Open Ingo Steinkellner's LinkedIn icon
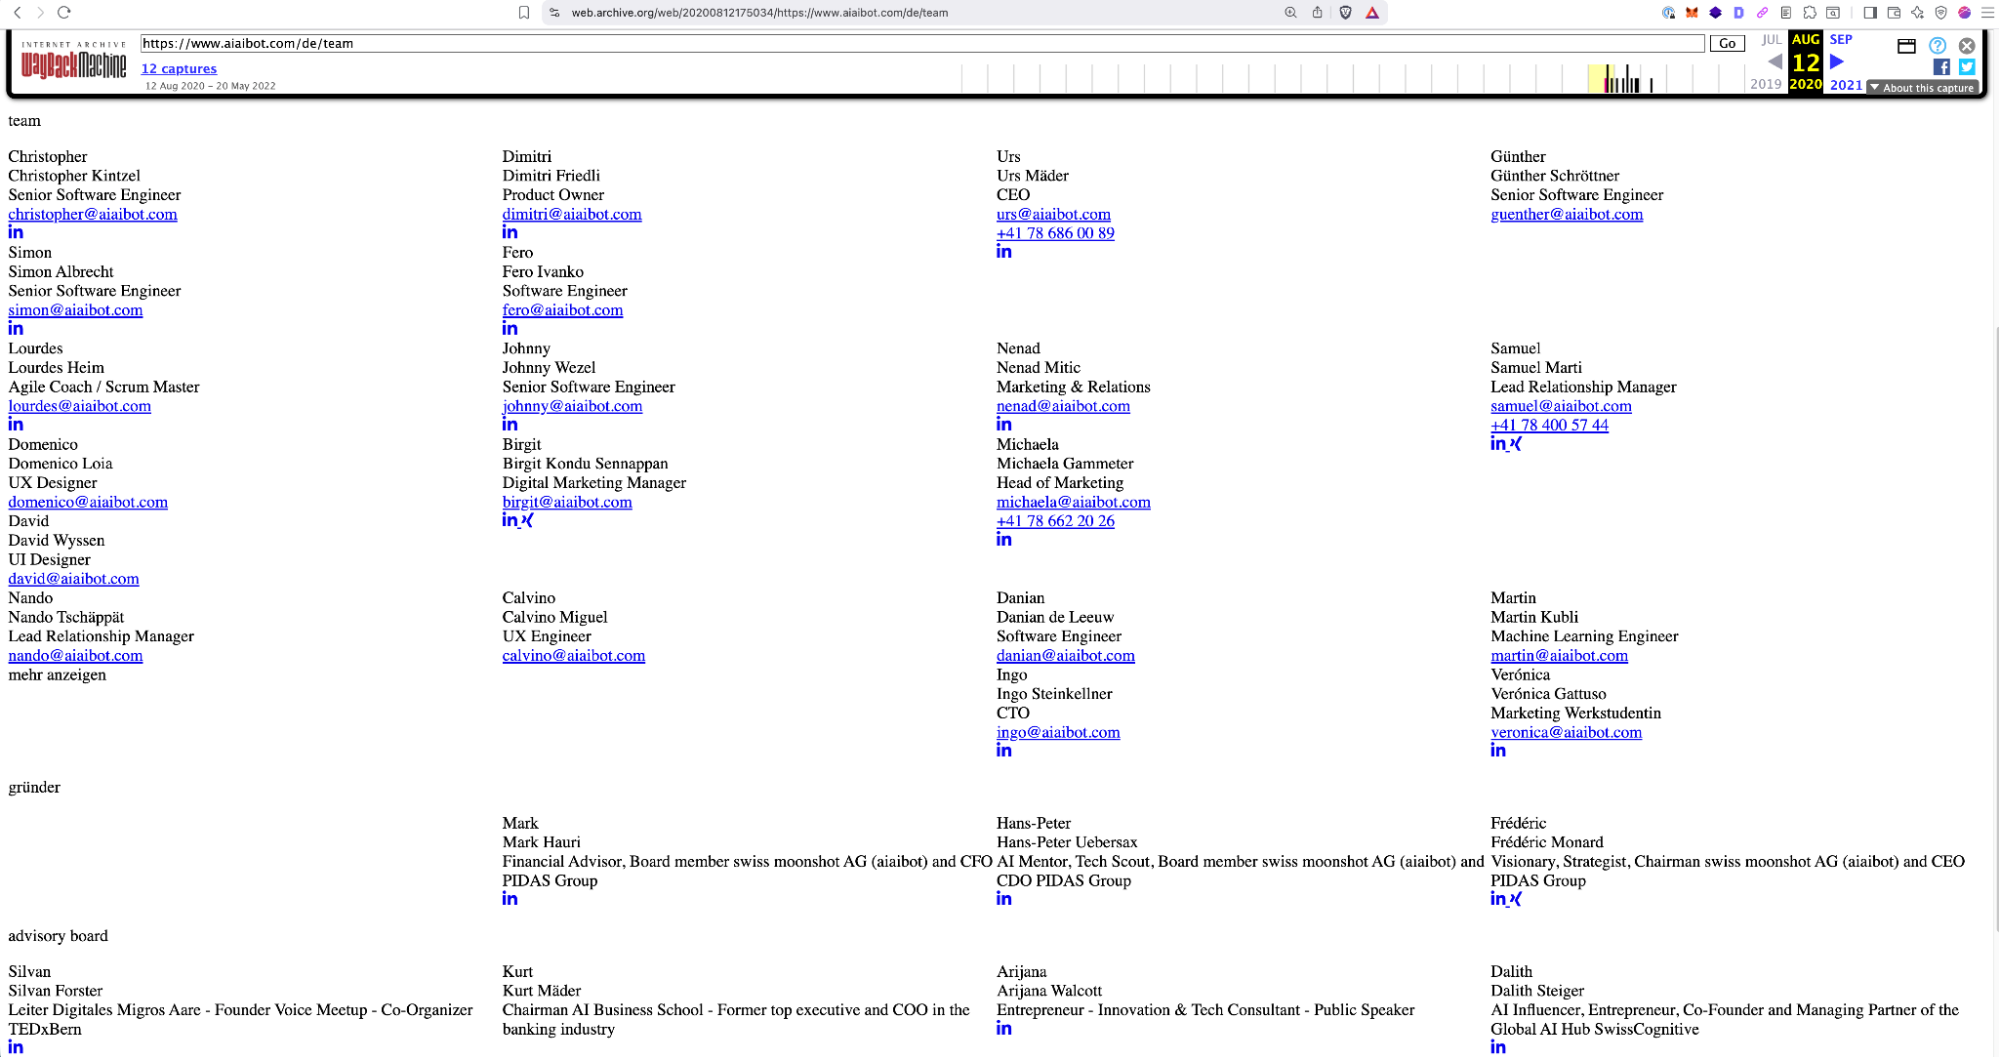1999x1058 pixels. tap(1004, 751)
